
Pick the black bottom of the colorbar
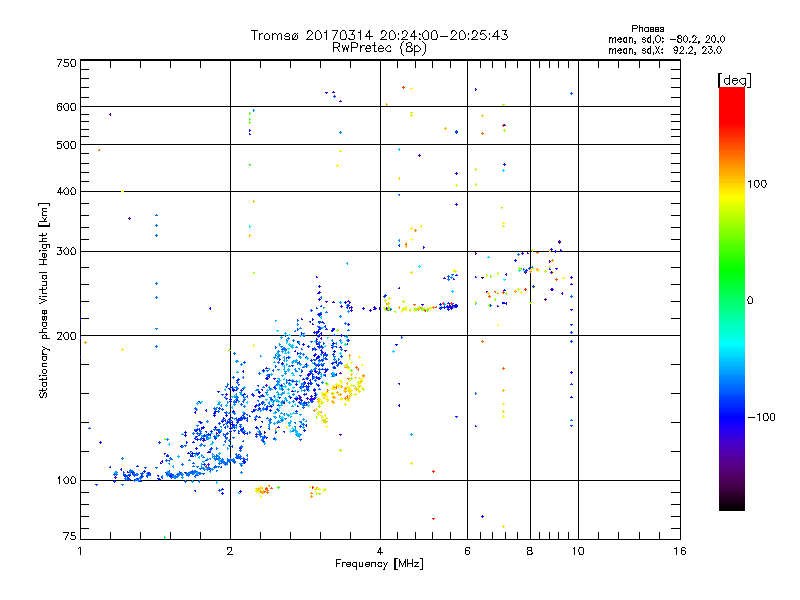click(732, 503)
